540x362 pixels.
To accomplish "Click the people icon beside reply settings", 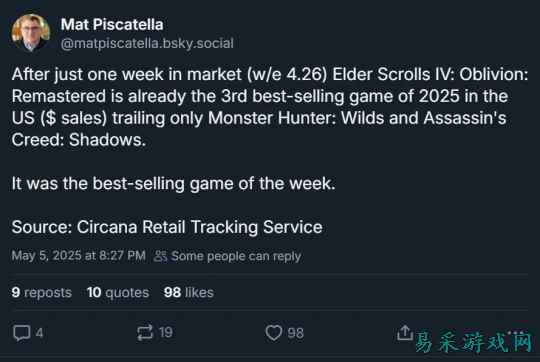I will pos(160,256).
